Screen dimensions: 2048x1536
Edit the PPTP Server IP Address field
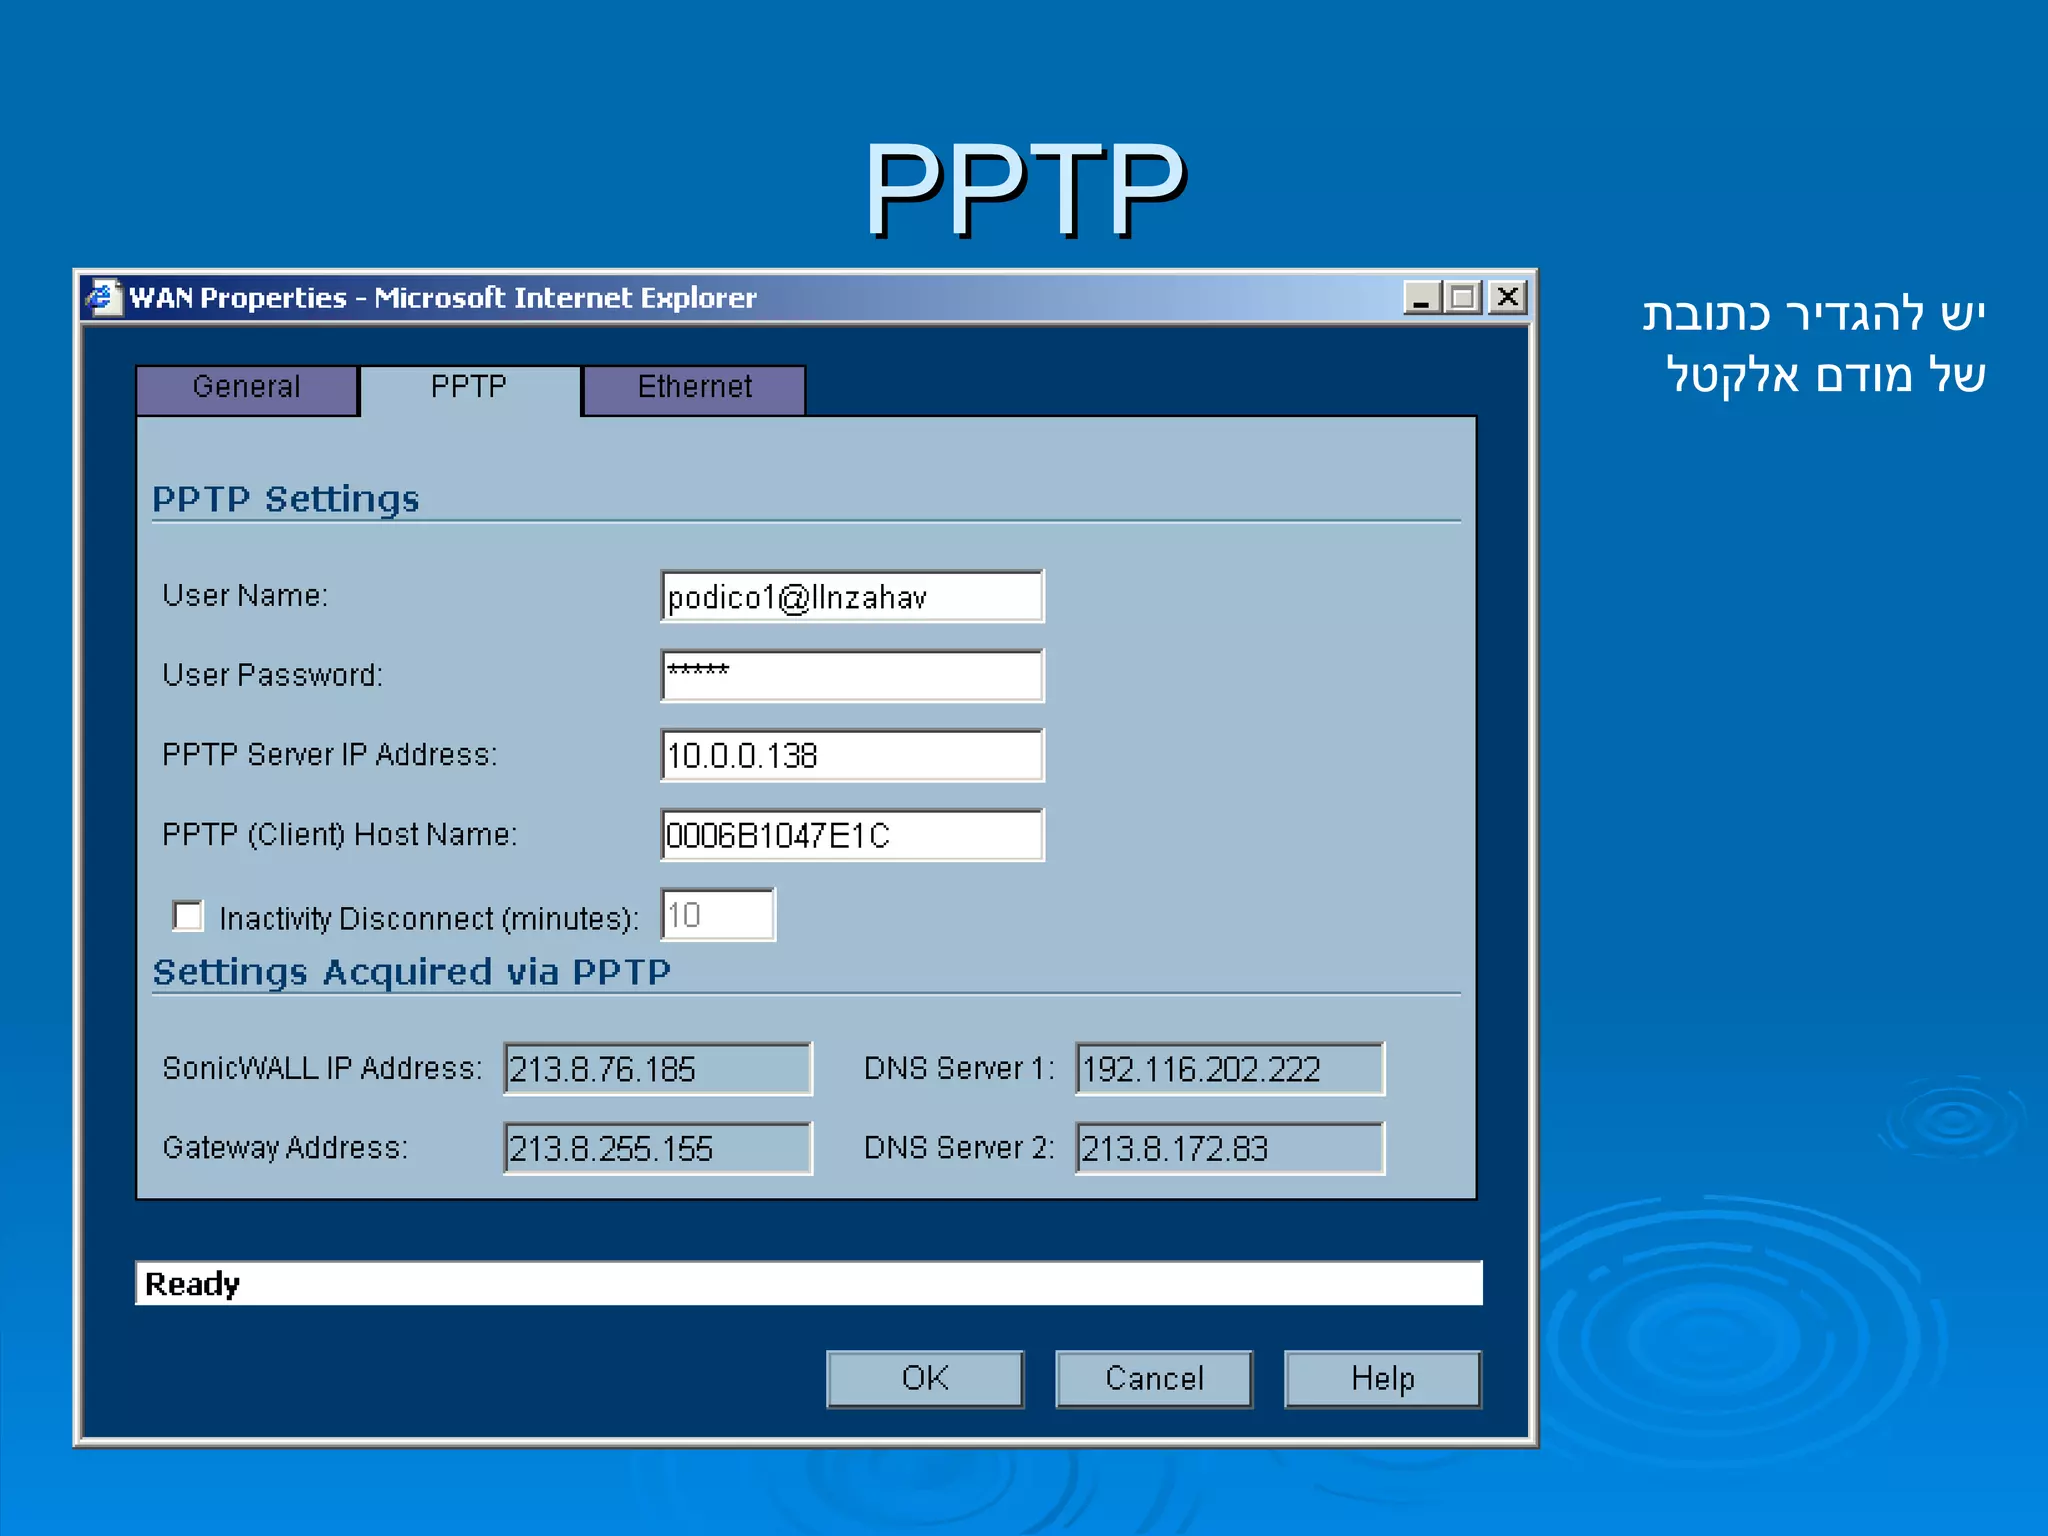[852, 755]
